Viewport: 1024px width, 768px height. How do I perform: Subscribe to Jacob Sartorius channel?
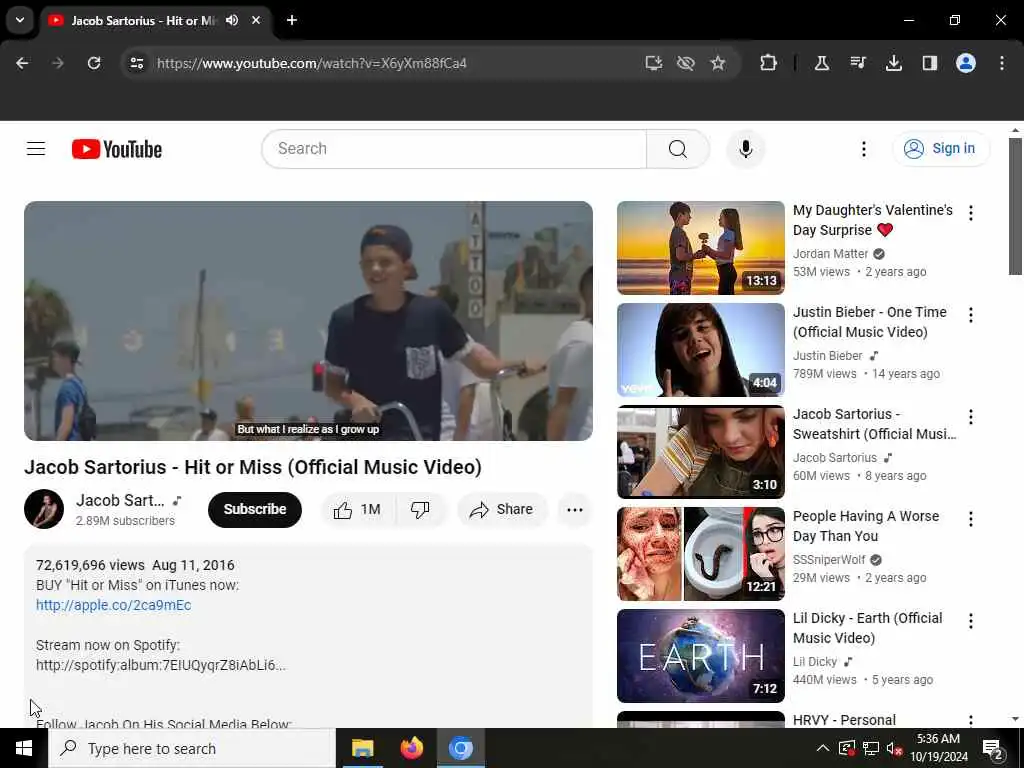coord(255,509)
